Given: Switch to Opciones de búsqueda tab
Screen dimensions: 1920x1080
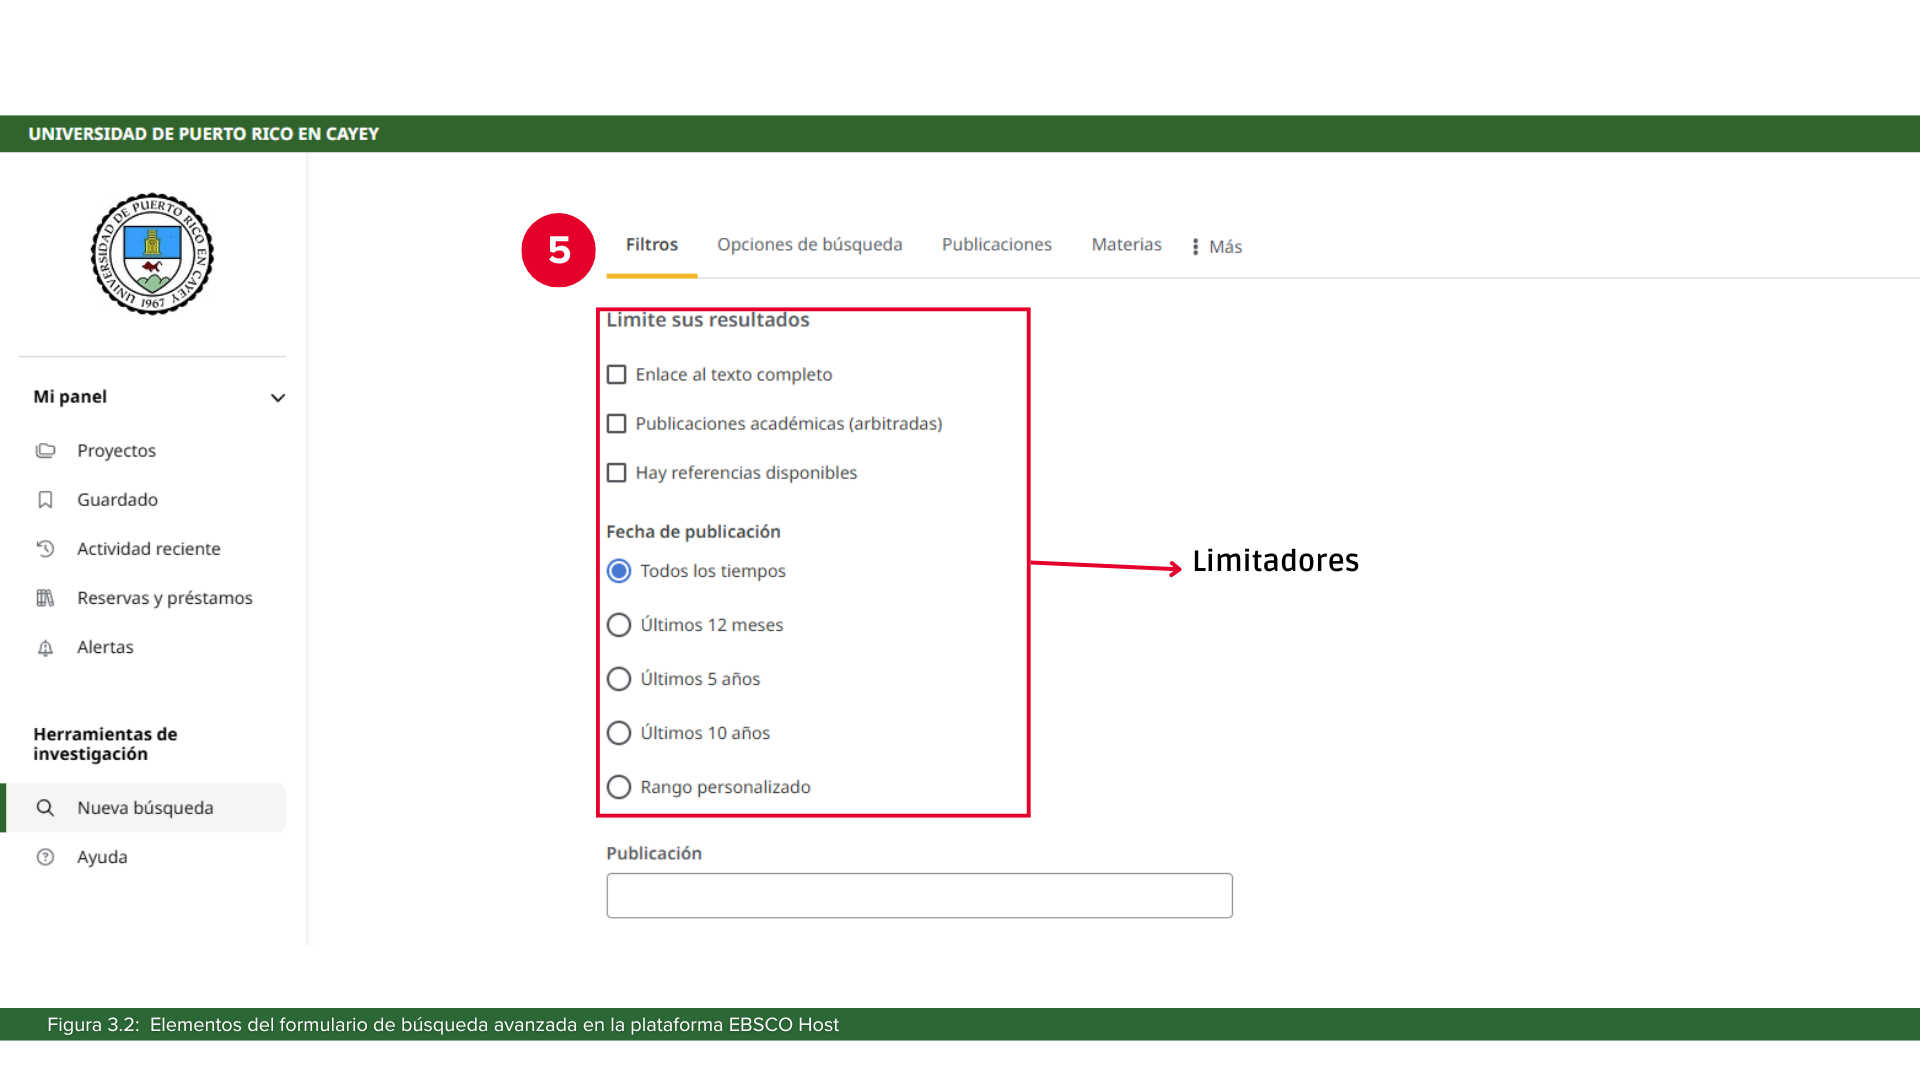Looking at the screenshot, I should pos(809,245).
